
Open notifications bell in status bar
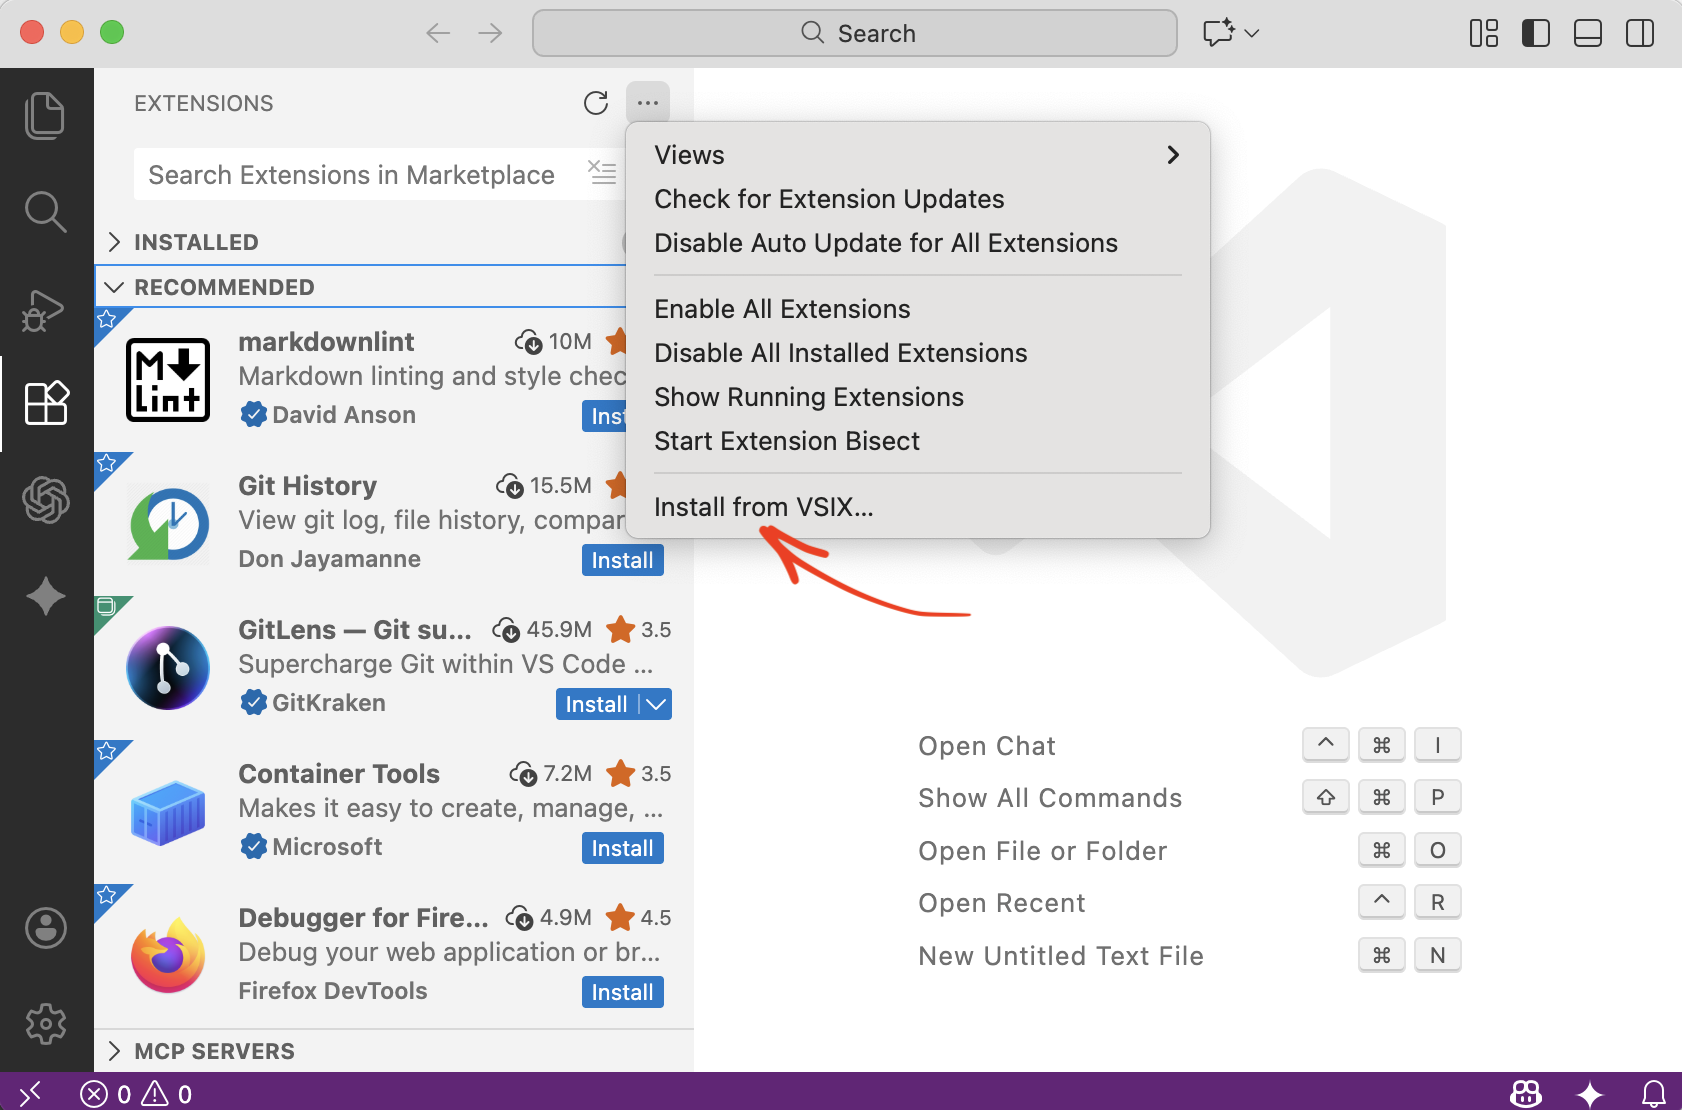point(1654,1093)
